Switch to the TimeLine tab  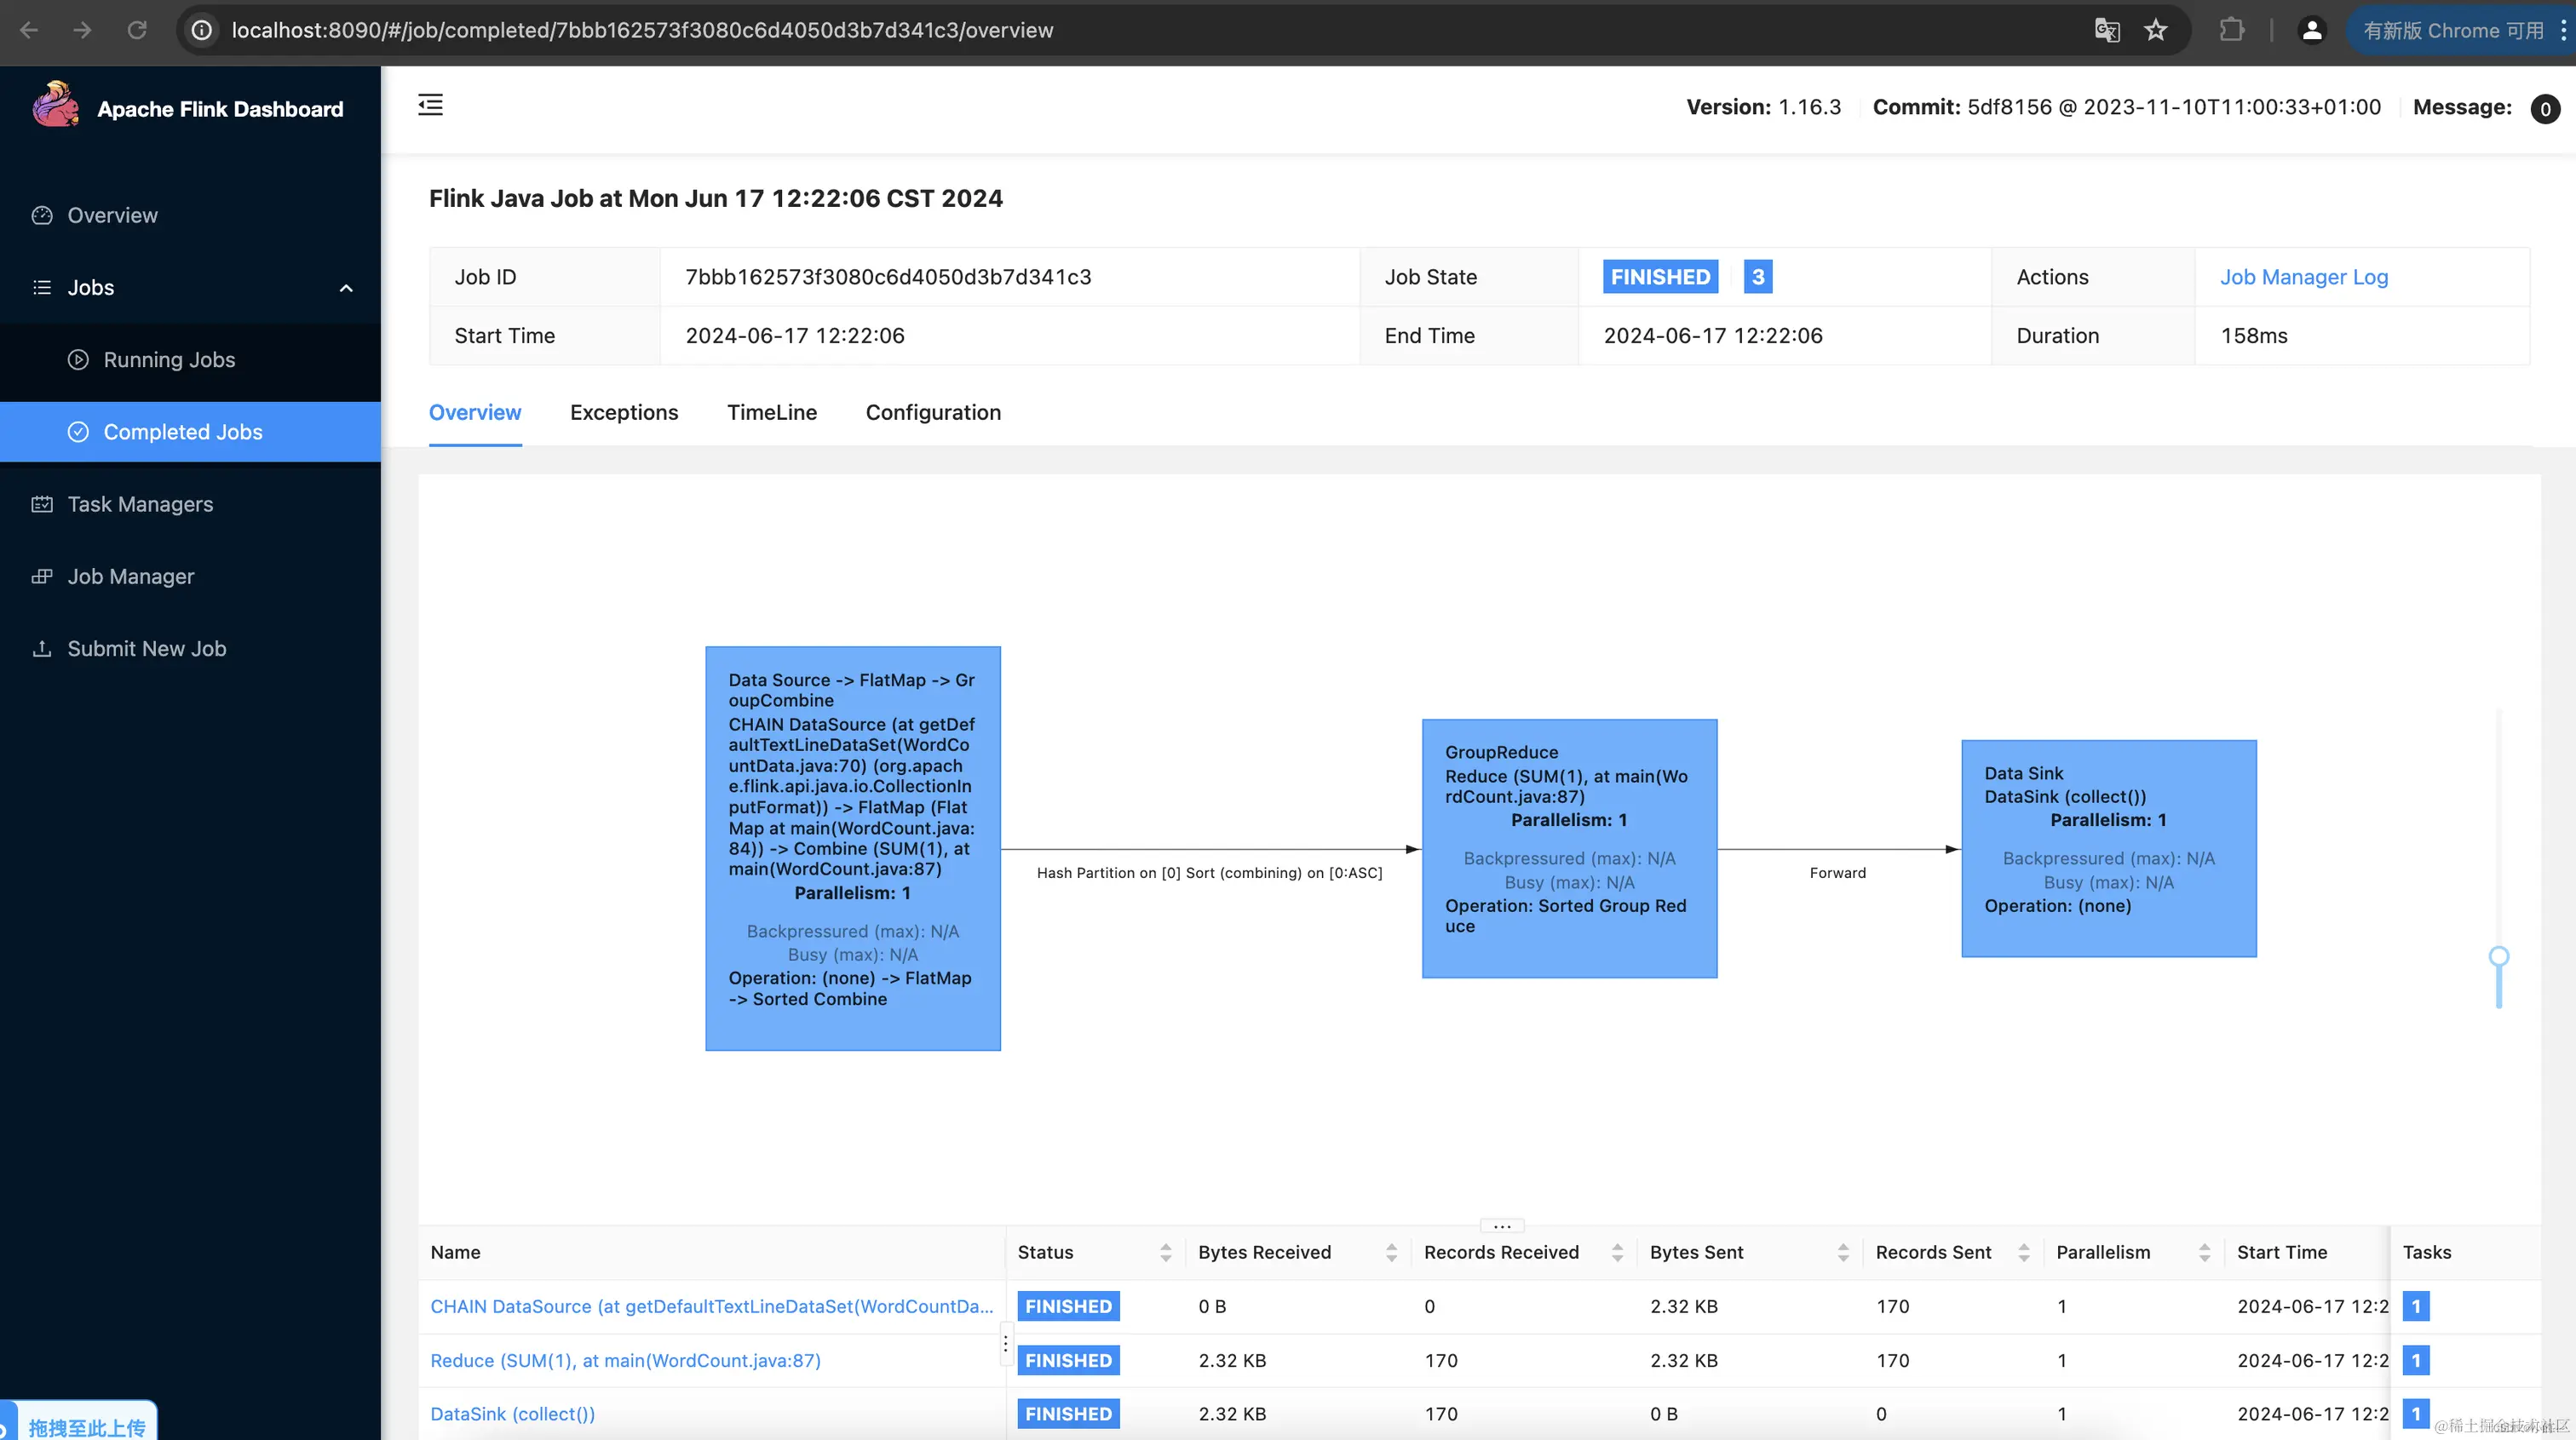point(771,412)
